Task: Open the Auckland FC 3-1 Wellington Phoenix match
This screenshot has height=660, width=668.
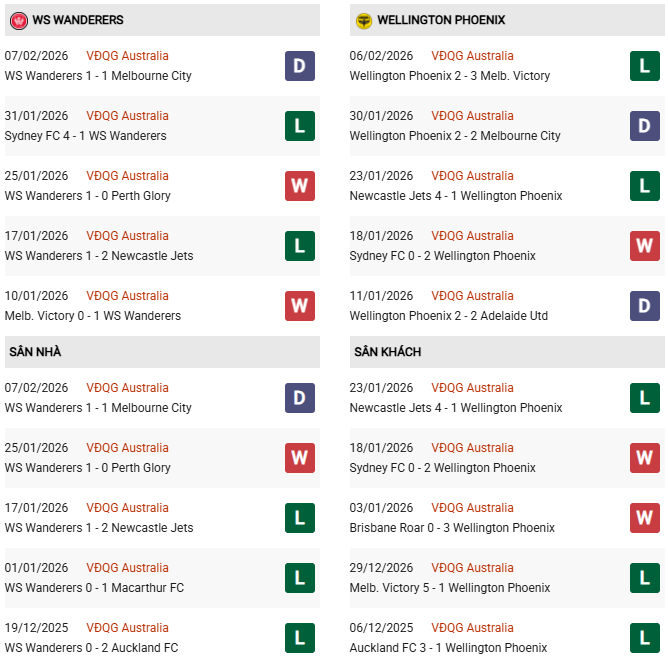Action: (449, 648)
